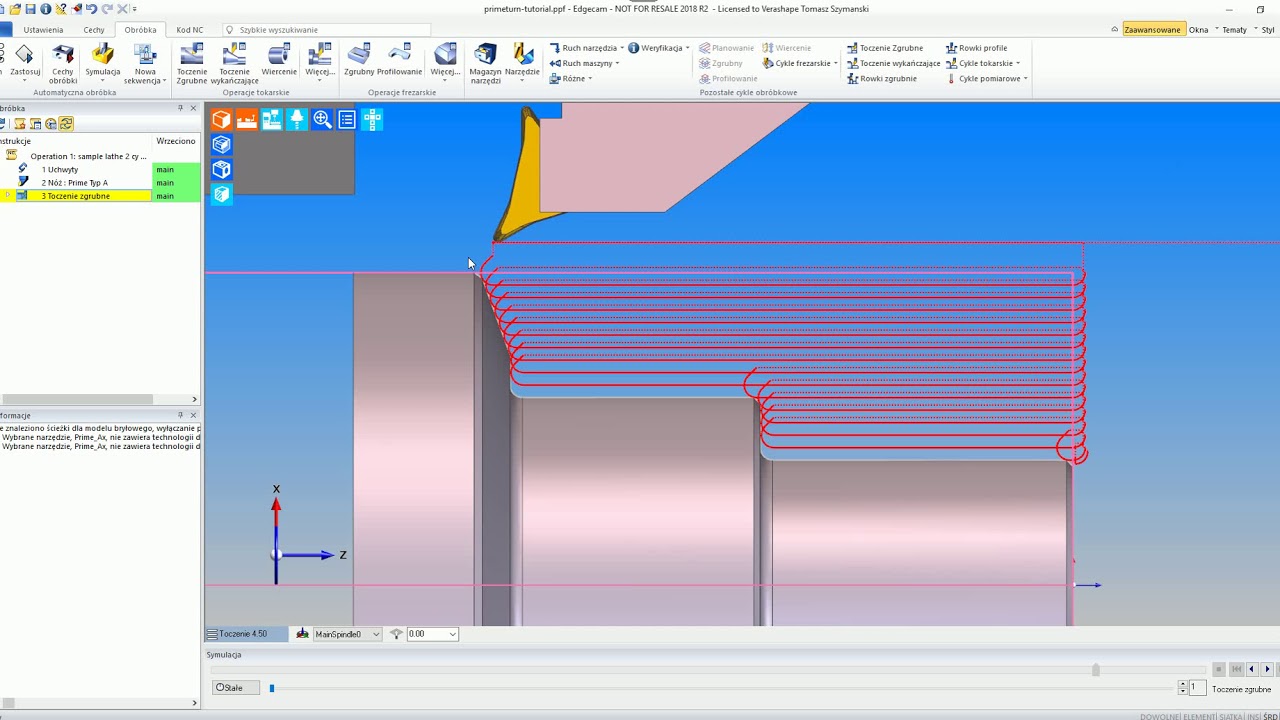Open Magazyn narzędzi tool store
The height and width of the screenshot is (720, 1280).
click(x=485, y=63)
